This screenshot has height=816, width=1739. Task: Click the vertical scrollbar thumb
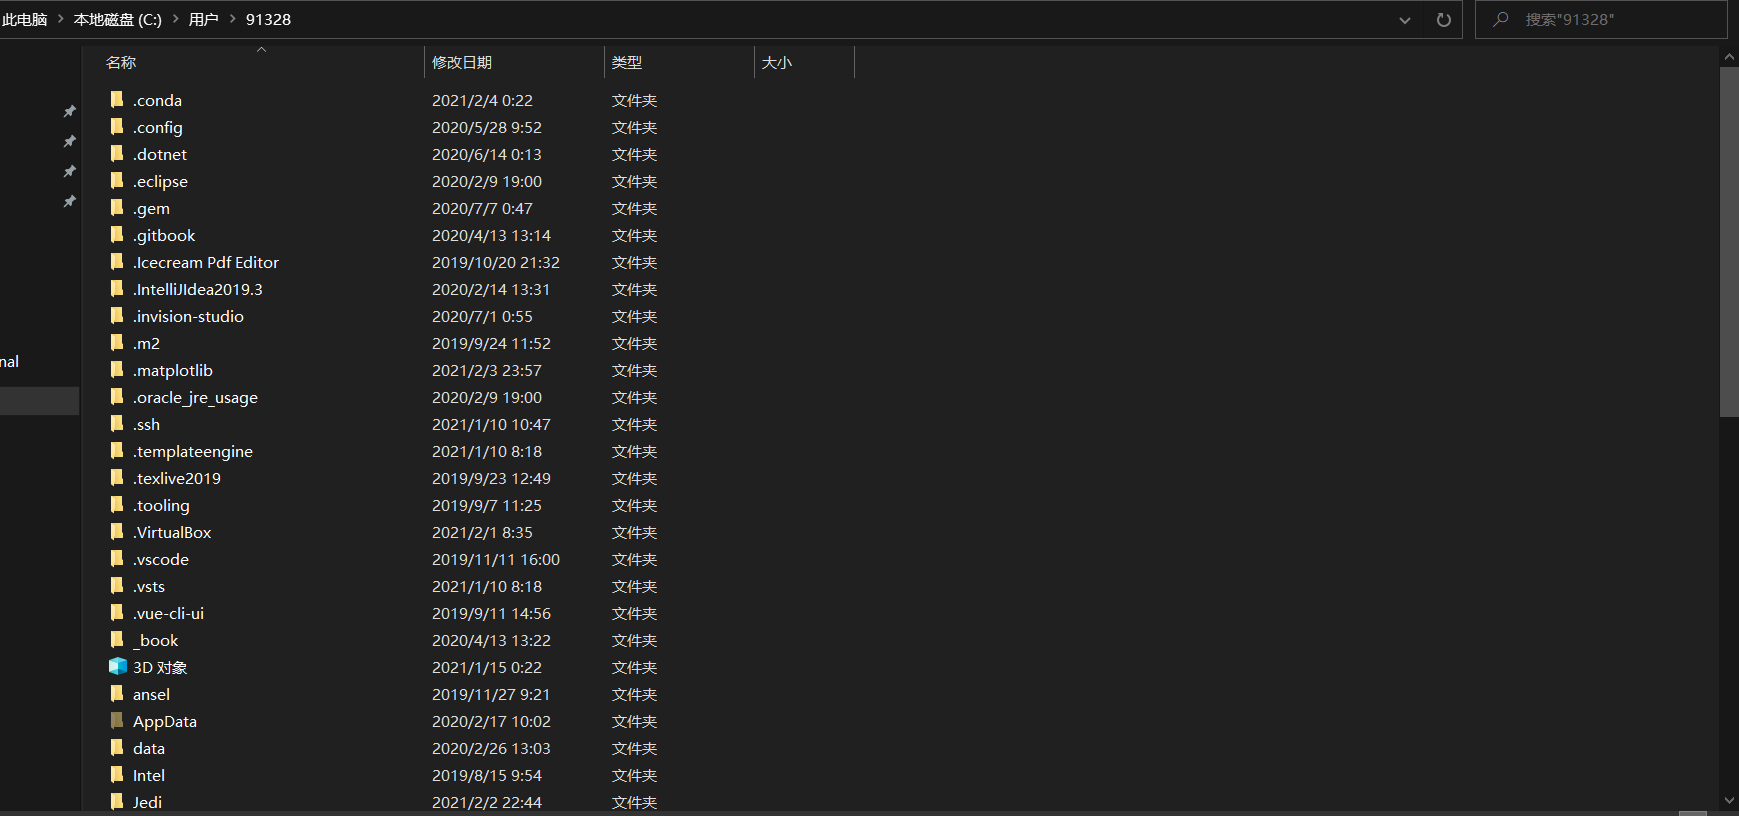1729,242
